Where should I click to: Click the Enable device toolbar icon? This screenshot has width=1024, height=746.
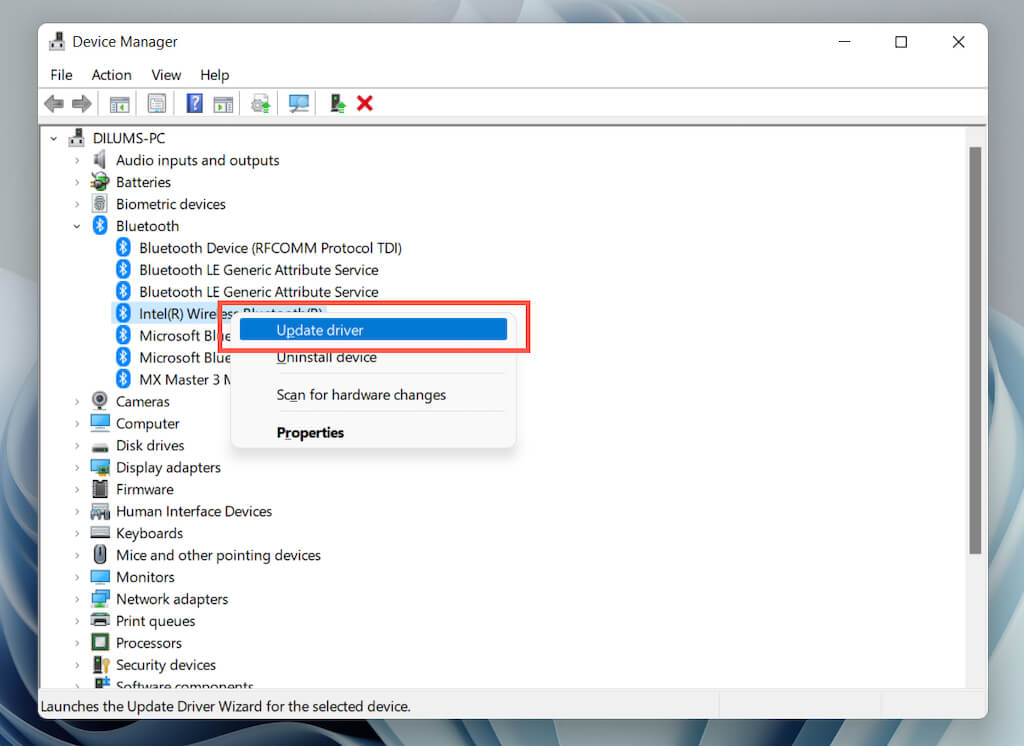337,103
